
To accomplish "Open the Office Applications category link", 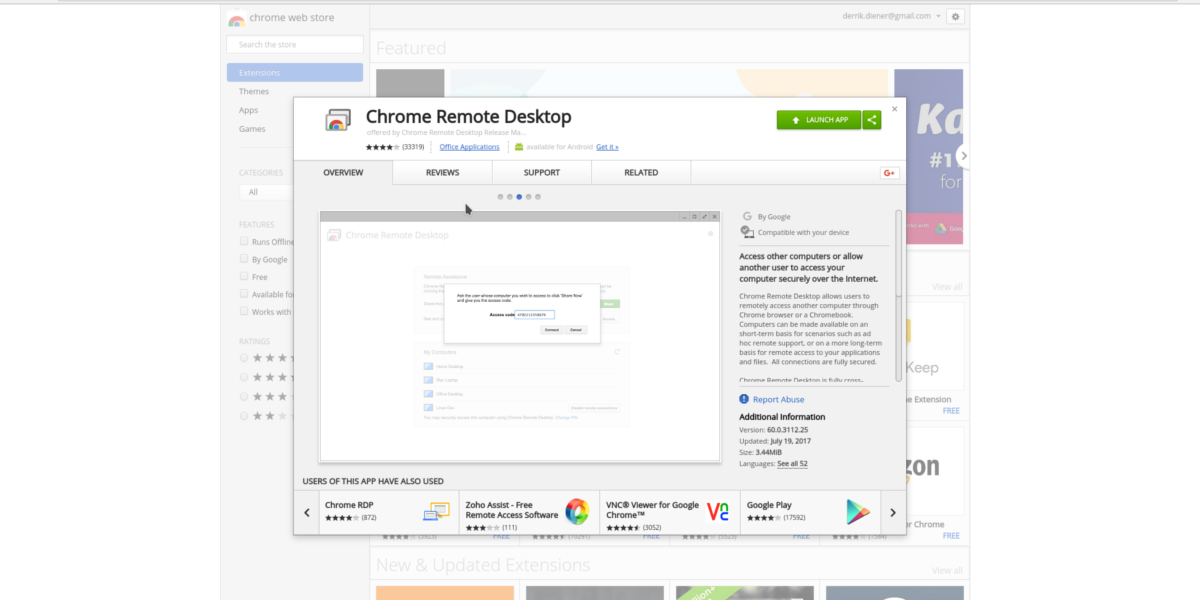I will [469, 147].
